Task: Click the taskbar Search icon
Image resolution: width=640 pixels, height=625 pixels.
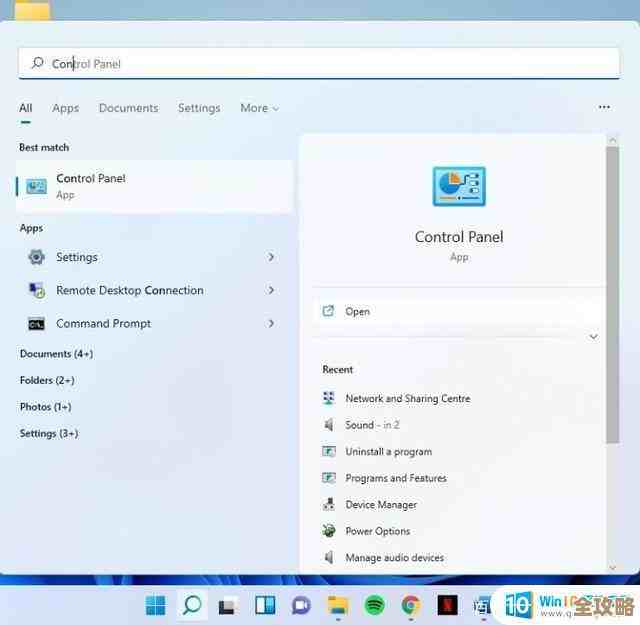Action: click(192, 605)
